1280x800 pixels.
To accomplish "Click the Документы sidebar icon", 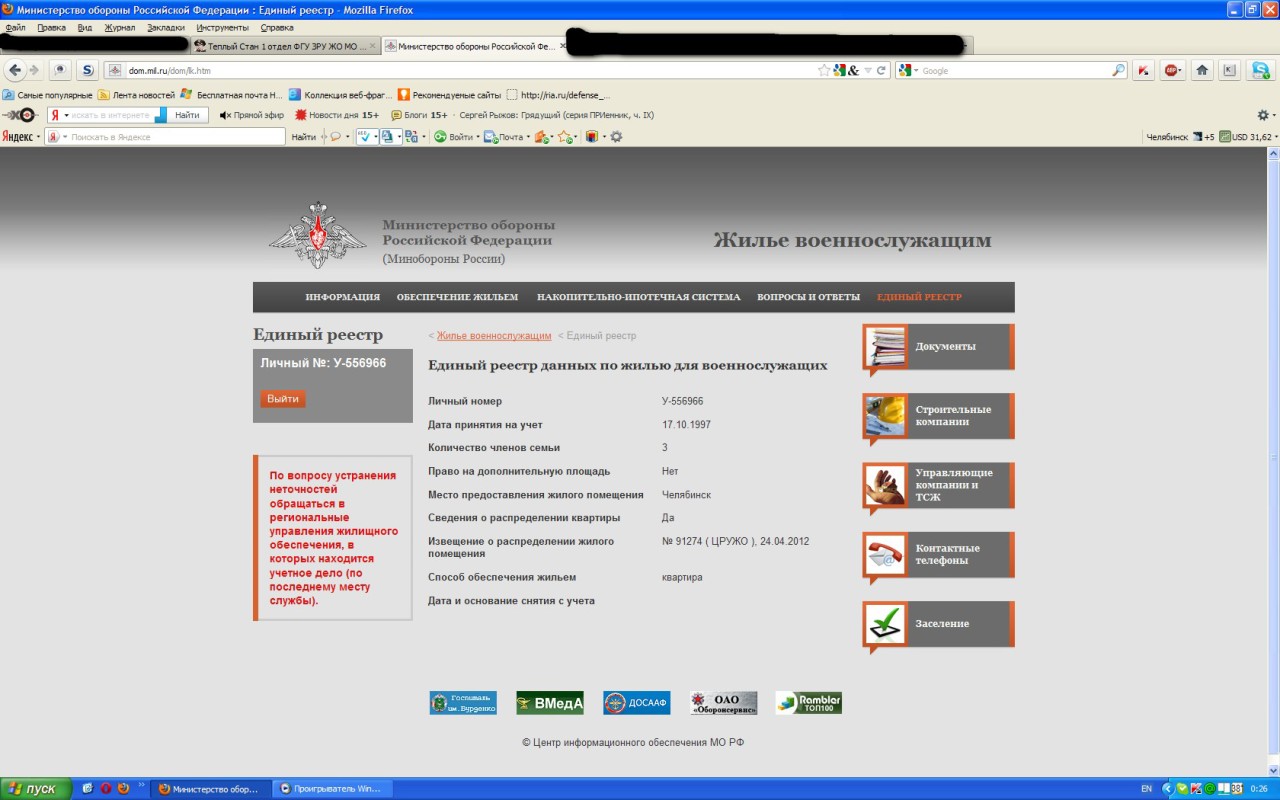I will point(884,347).
